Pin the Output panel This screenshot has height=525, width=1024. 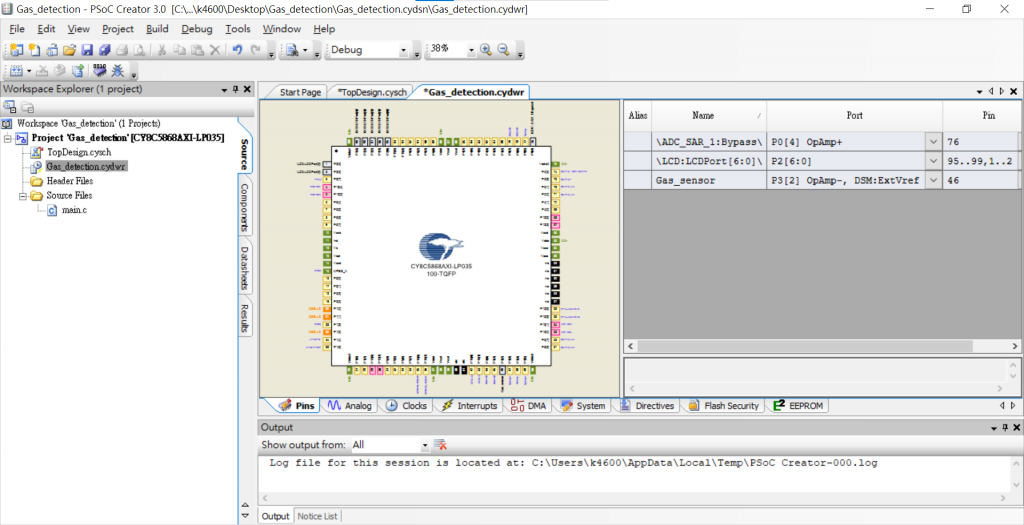(x=1006, y=428)
